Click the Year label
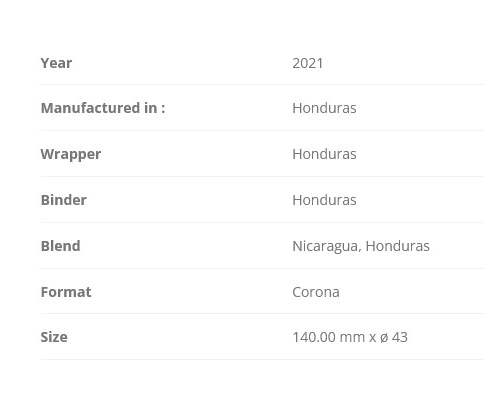 click(x=56, y=63)
